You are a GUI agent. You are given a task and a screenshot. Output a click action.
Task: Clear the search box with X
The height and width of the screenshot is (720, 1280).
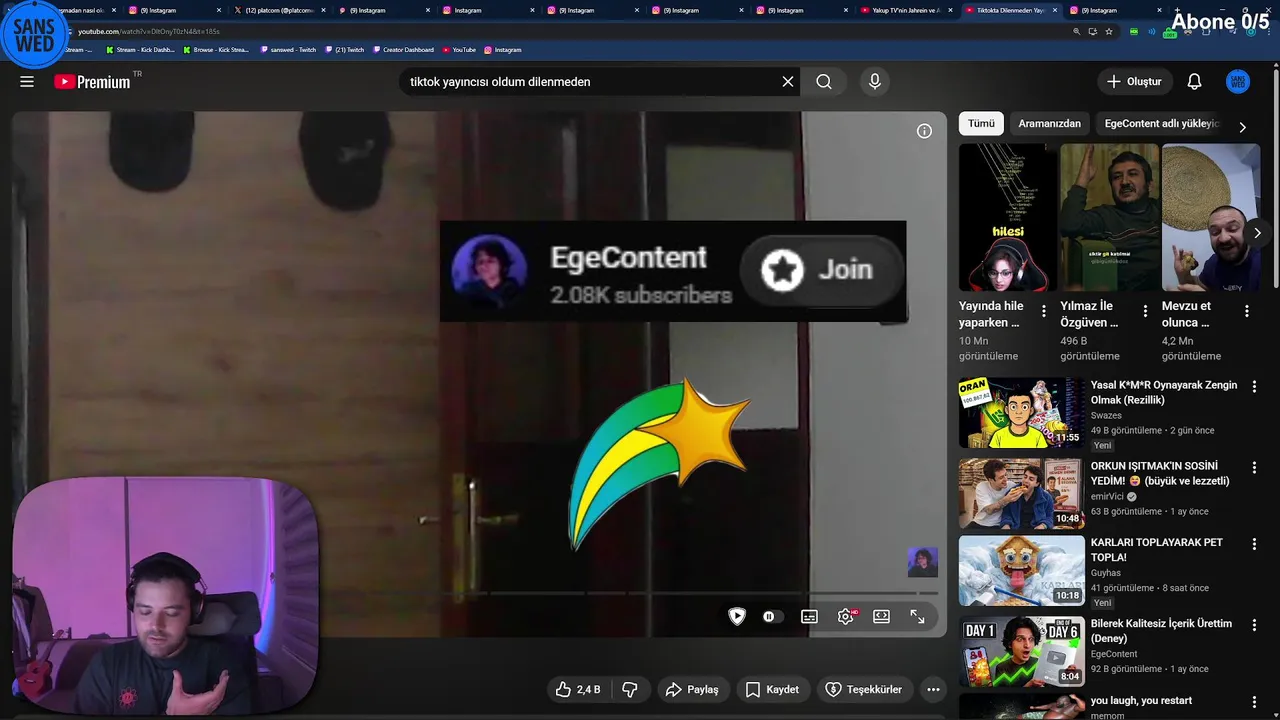tap(788, 82)
